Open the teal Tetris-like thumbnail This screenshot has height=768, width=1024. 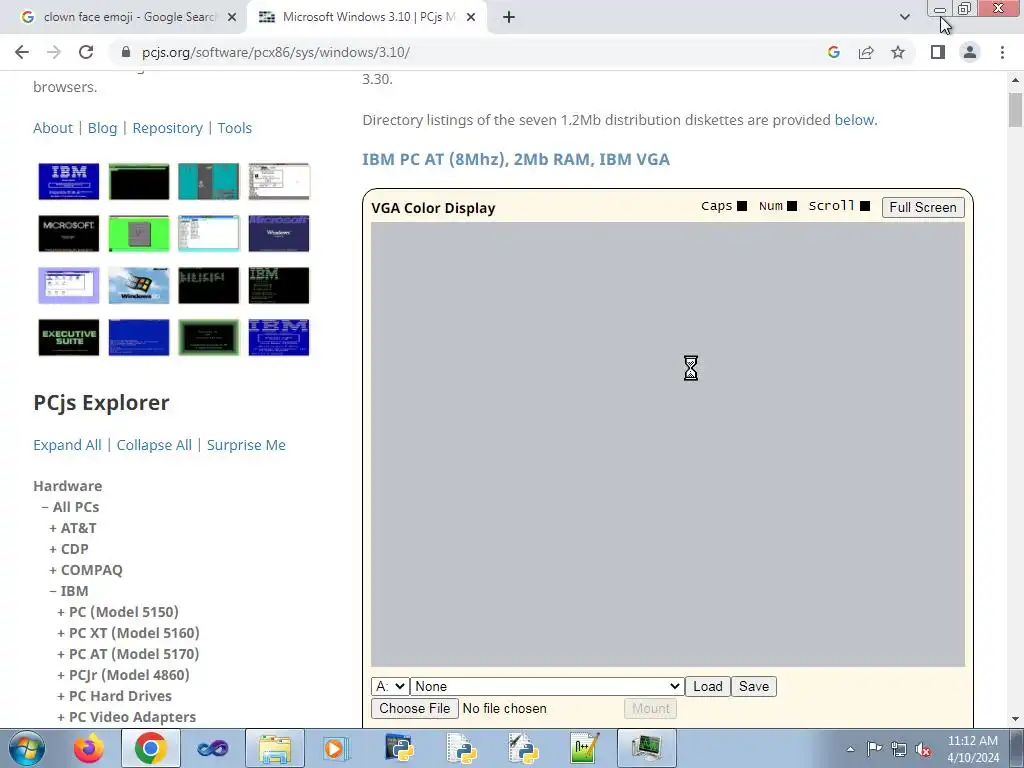(208, 181)
